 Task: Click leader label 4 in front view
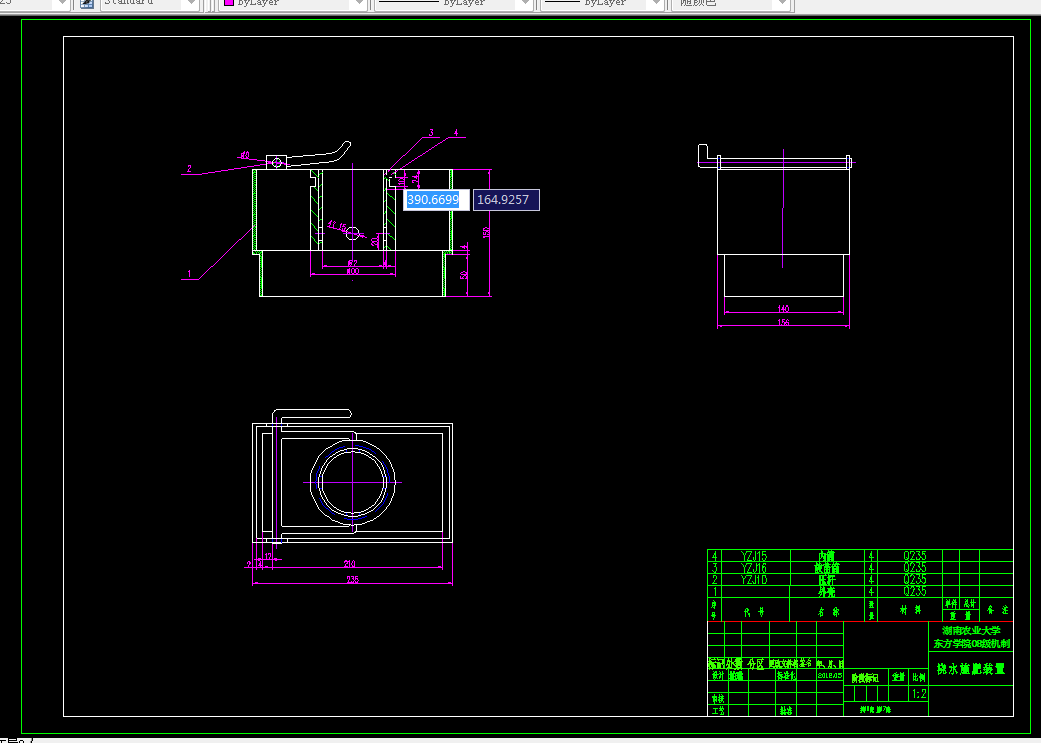(456, 133)
